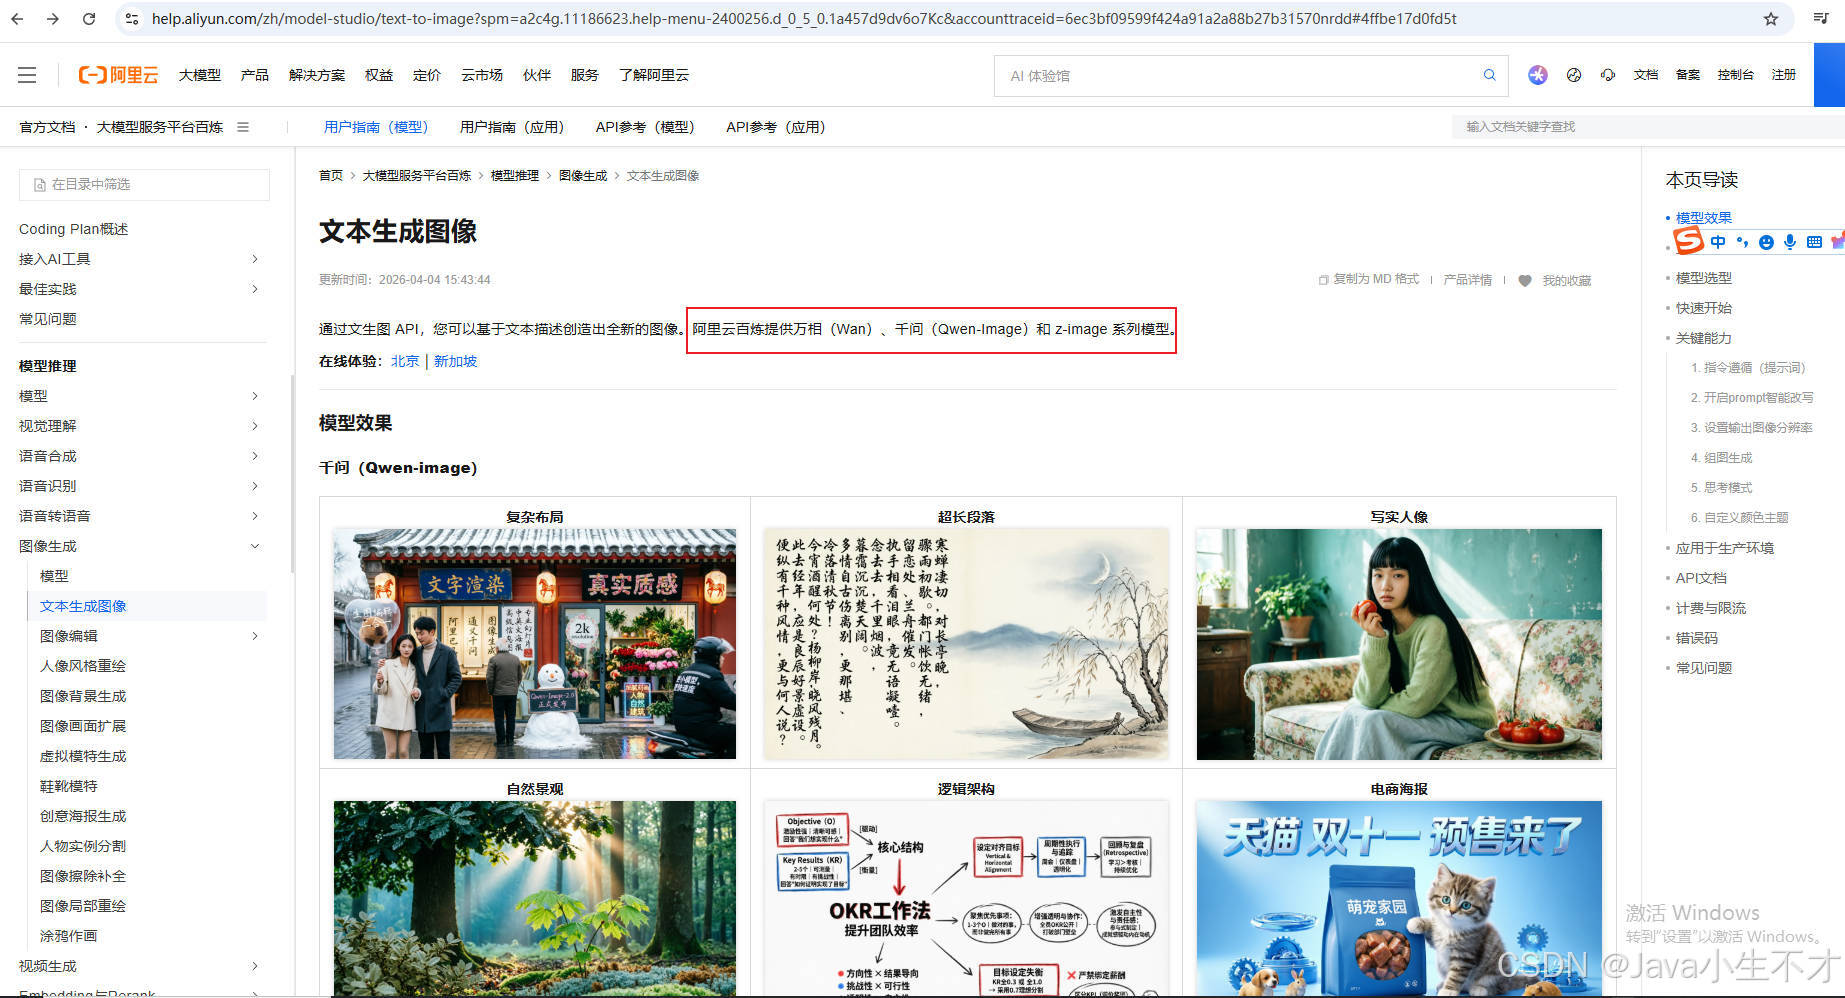This screenshot has width=1845, height=998.
Task: Open the 解决方案 top menu
Action: (317, 75)
